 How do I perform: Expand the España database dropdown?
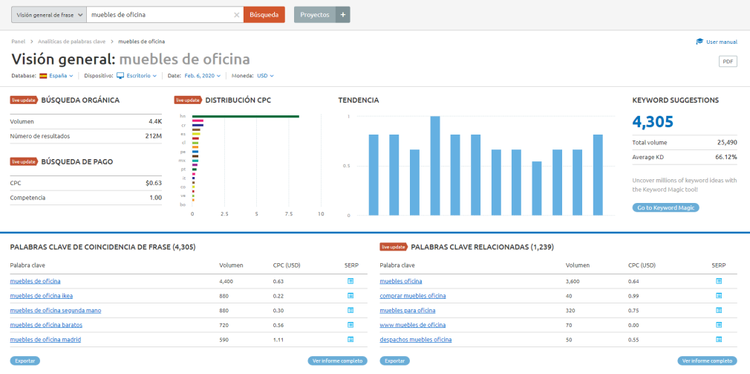point(61,76)
